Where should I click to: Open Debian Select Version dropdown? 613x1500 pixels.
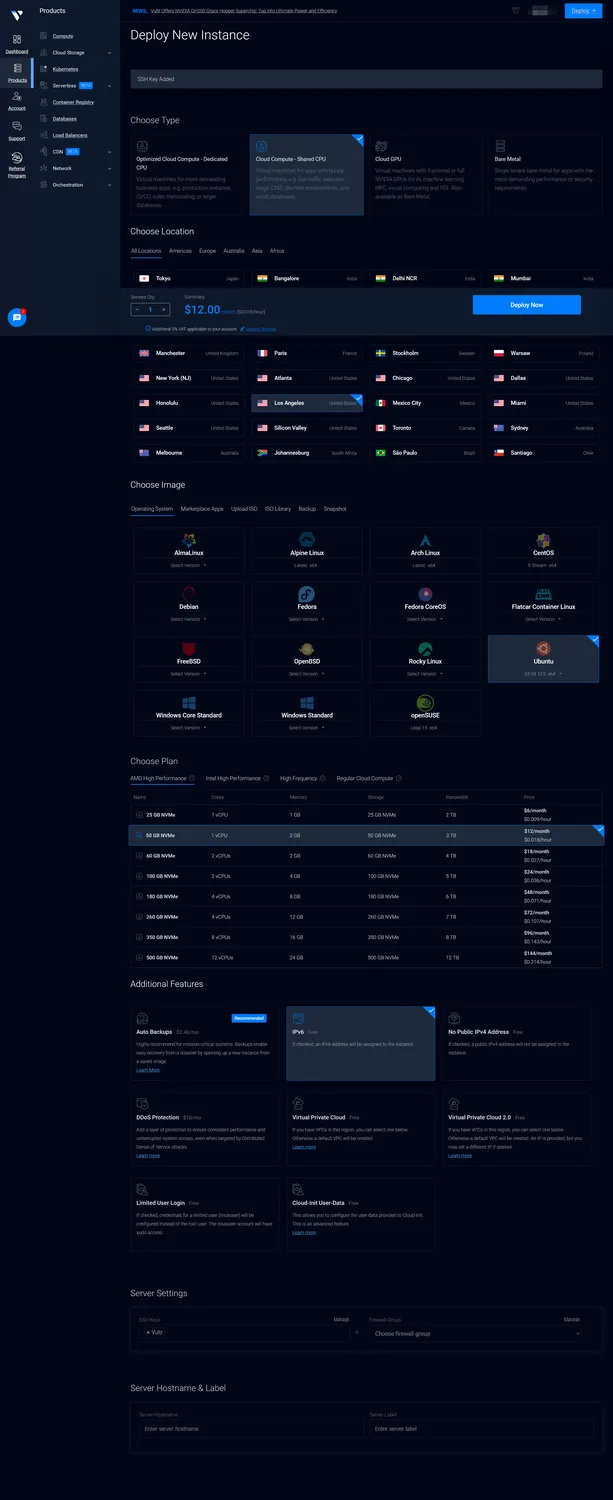[189, 619]
